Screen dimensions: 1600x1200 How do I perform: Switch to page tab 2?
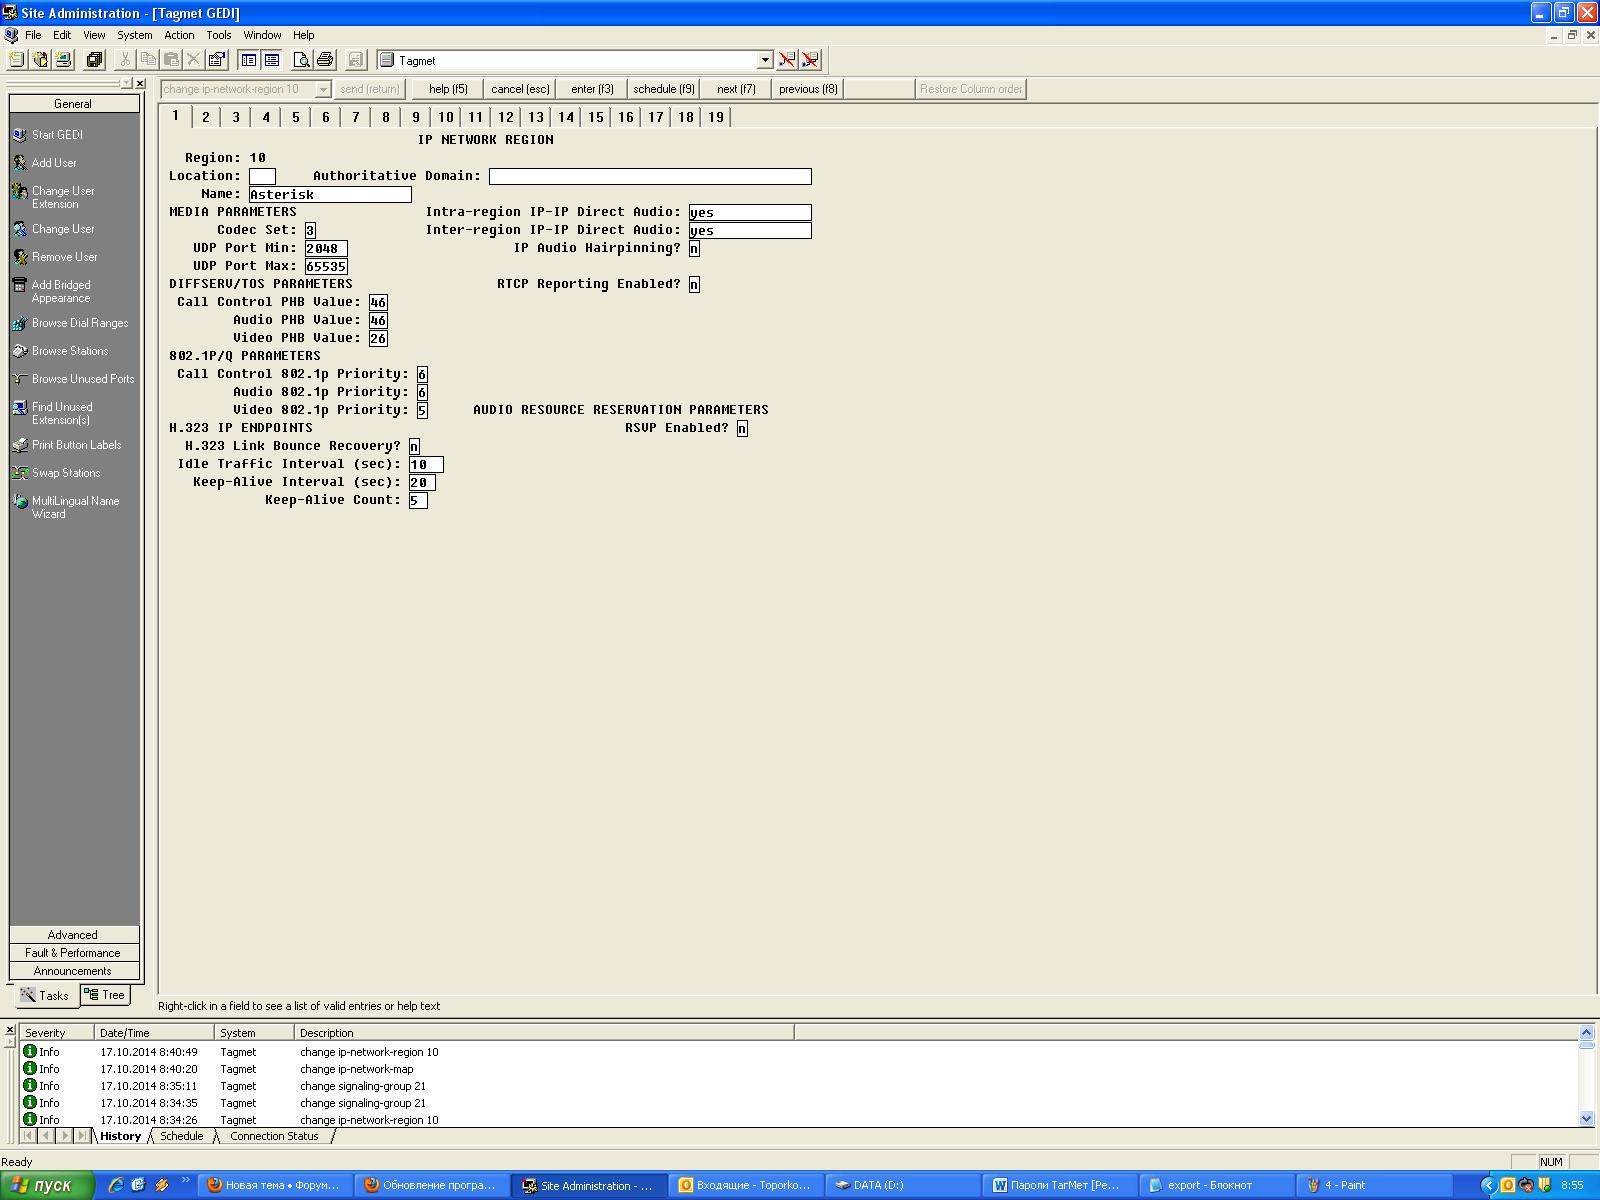coord(206,117)
